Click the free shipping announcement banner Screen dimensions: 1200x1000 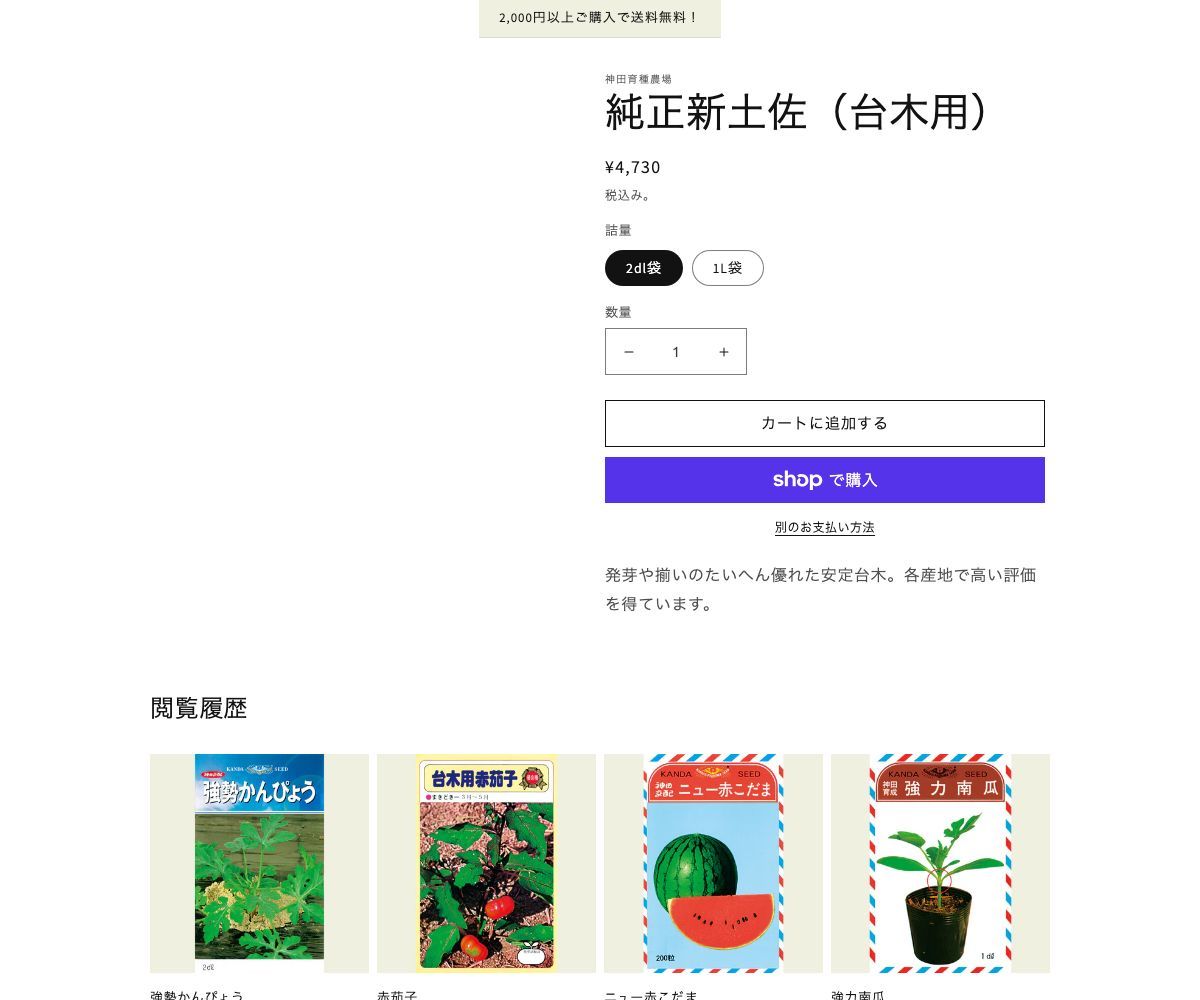tap(600, 18)
